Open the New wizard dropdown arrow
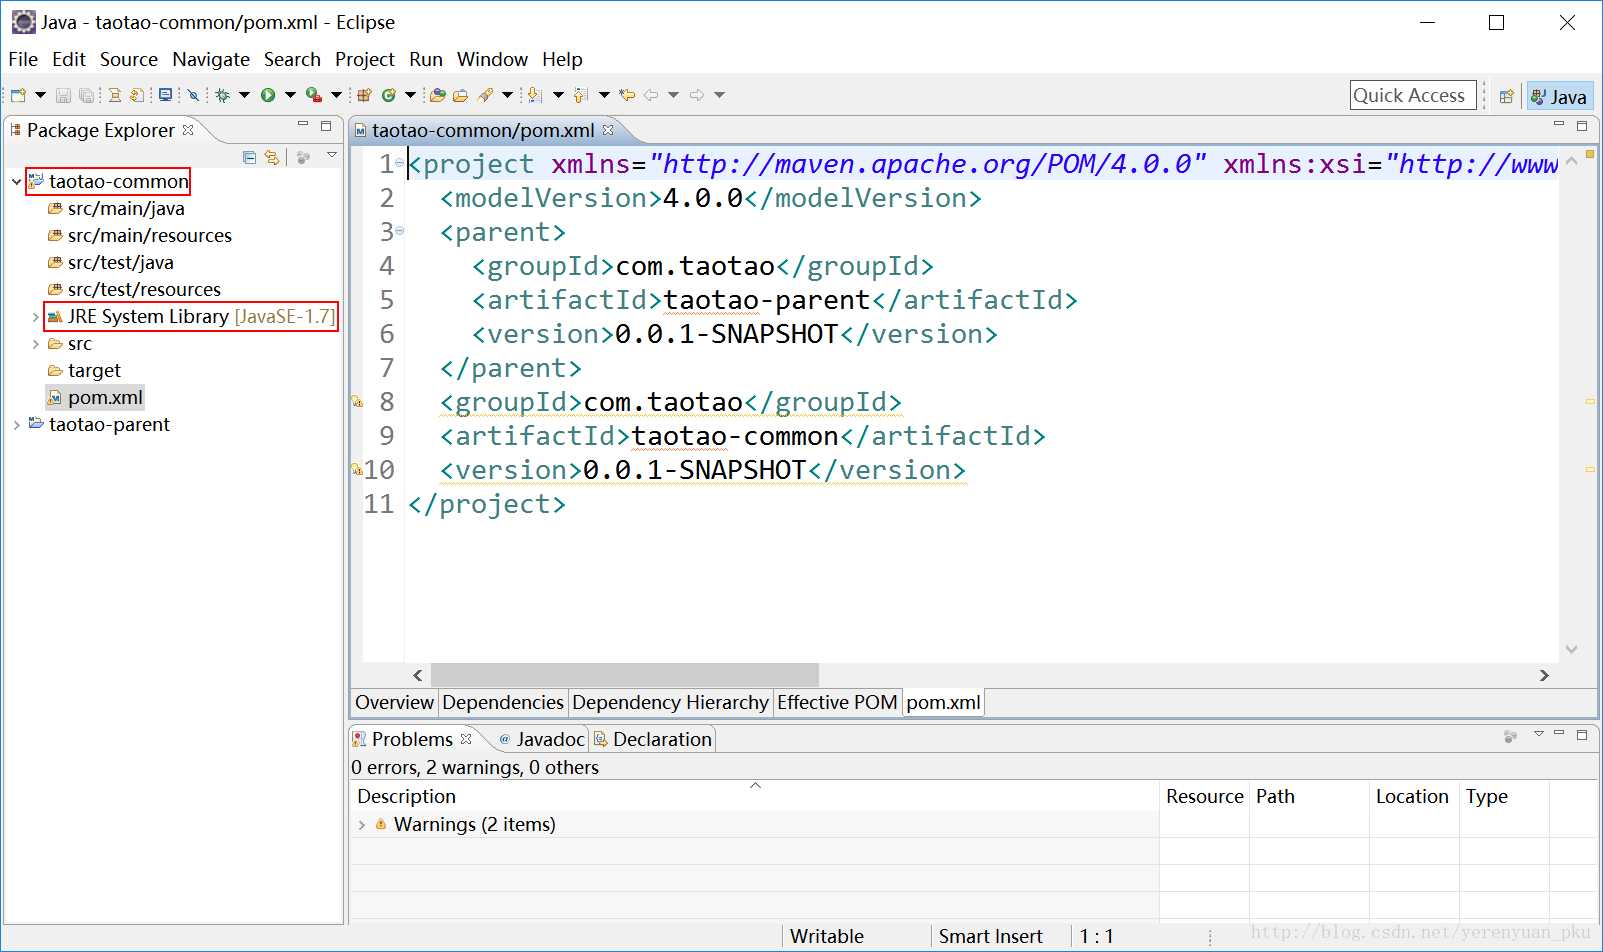 tap(40, 95)
